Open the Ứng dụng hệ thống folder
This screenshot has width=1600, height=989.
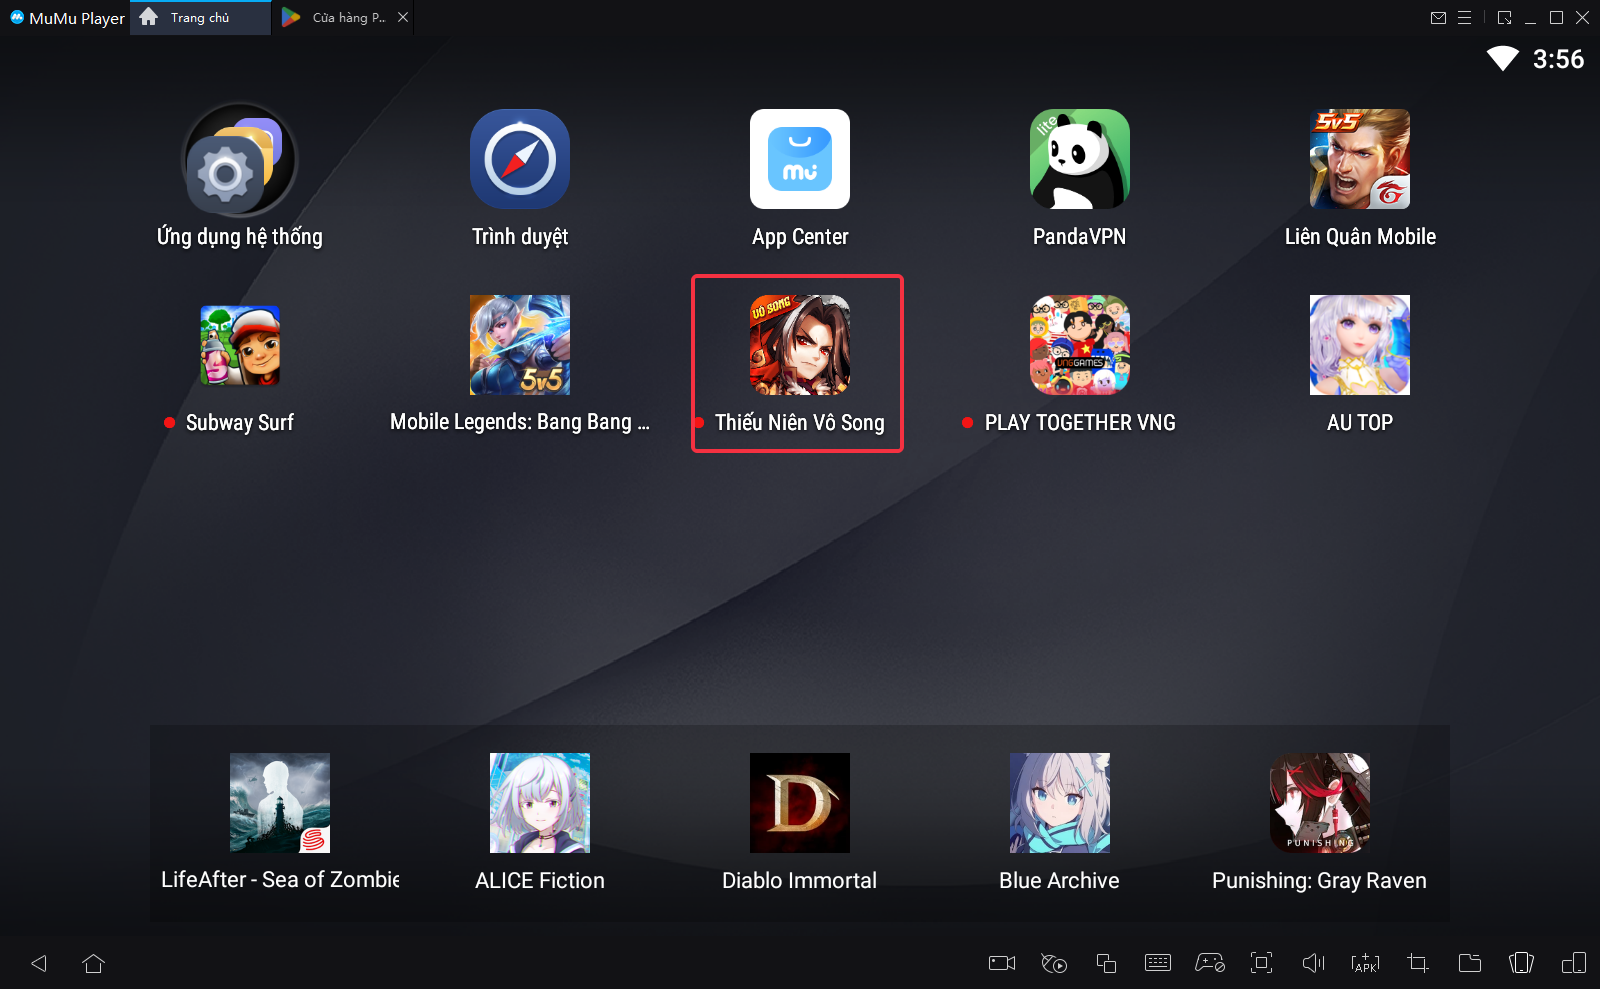point(240,161)
